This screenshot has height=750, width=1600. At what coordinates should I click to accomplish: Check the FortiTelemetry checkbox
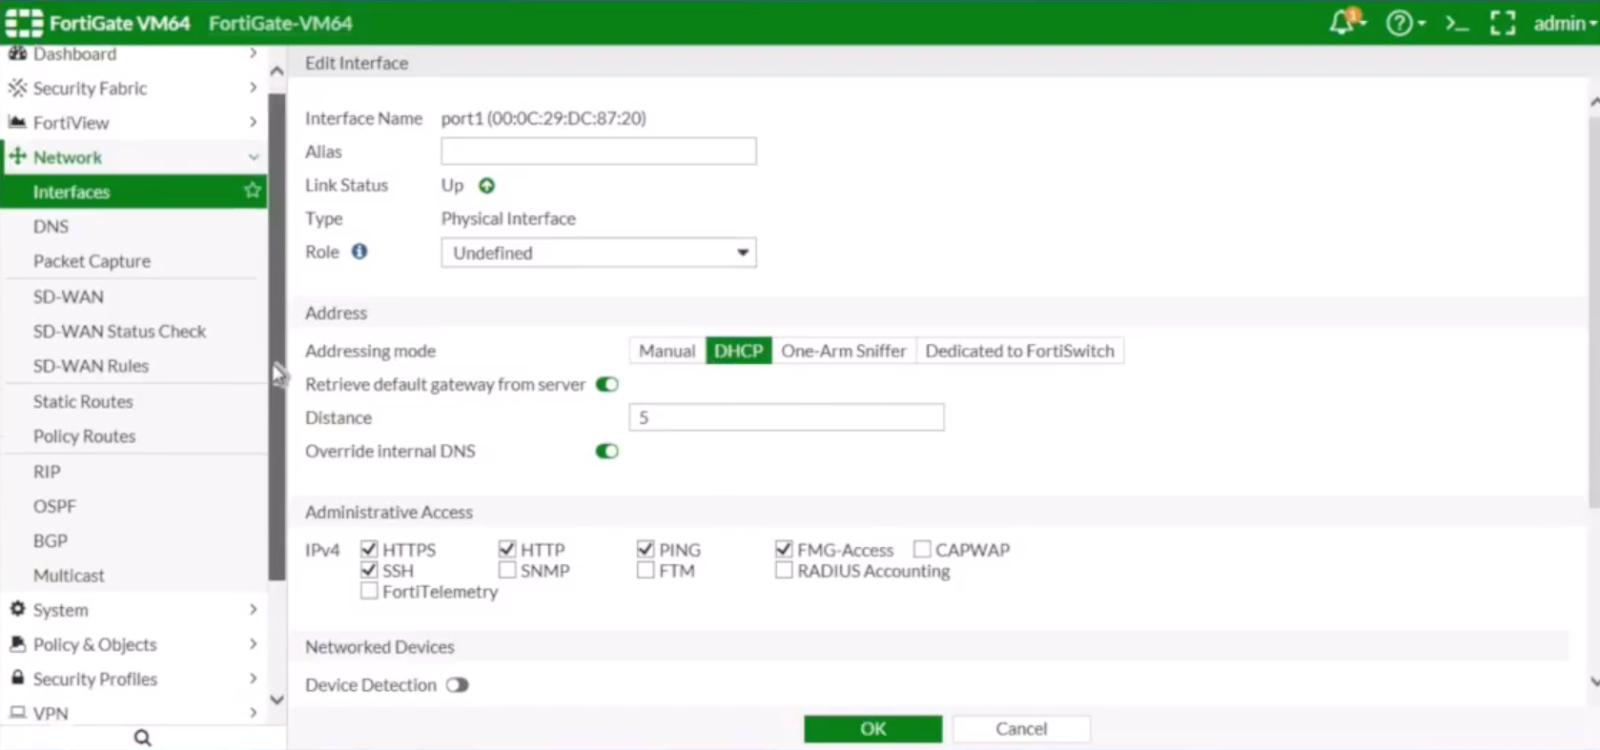pyautogui.click(x=369, y=591)
